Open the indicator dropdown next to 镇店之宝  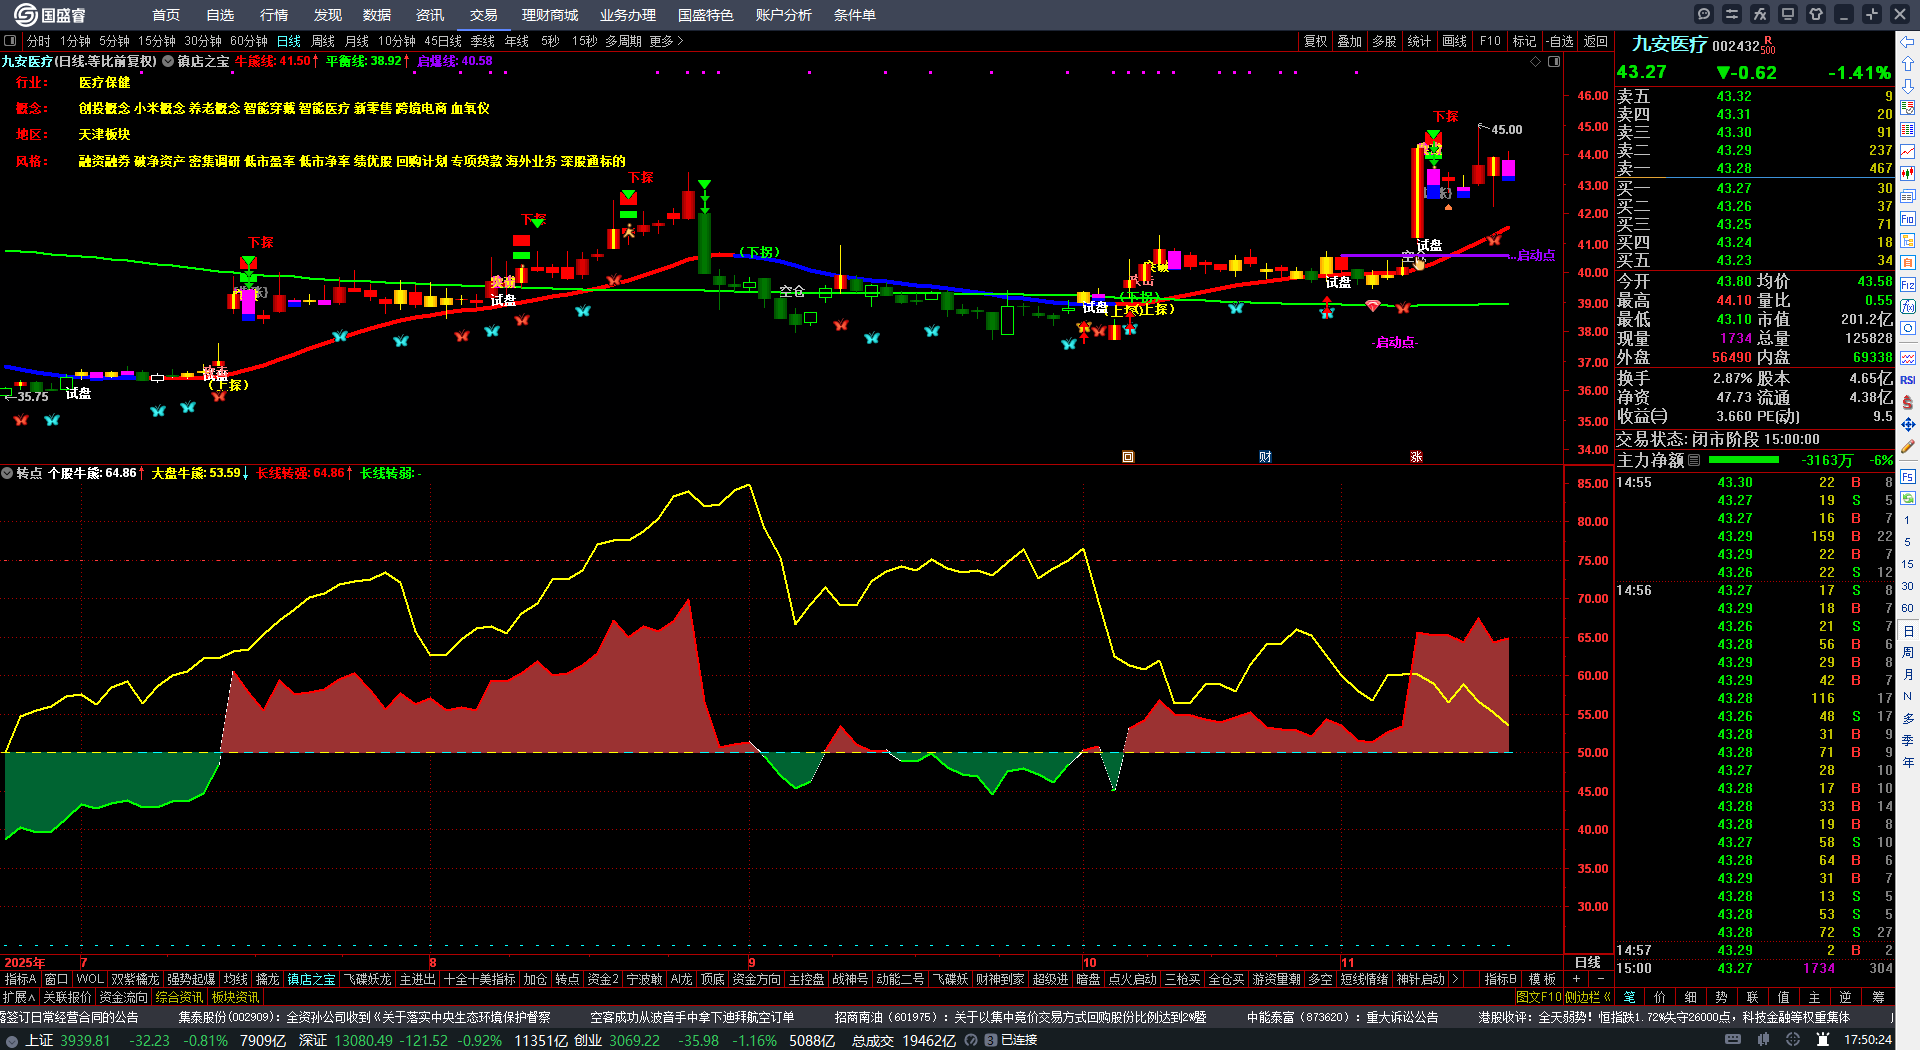(169, 62)
